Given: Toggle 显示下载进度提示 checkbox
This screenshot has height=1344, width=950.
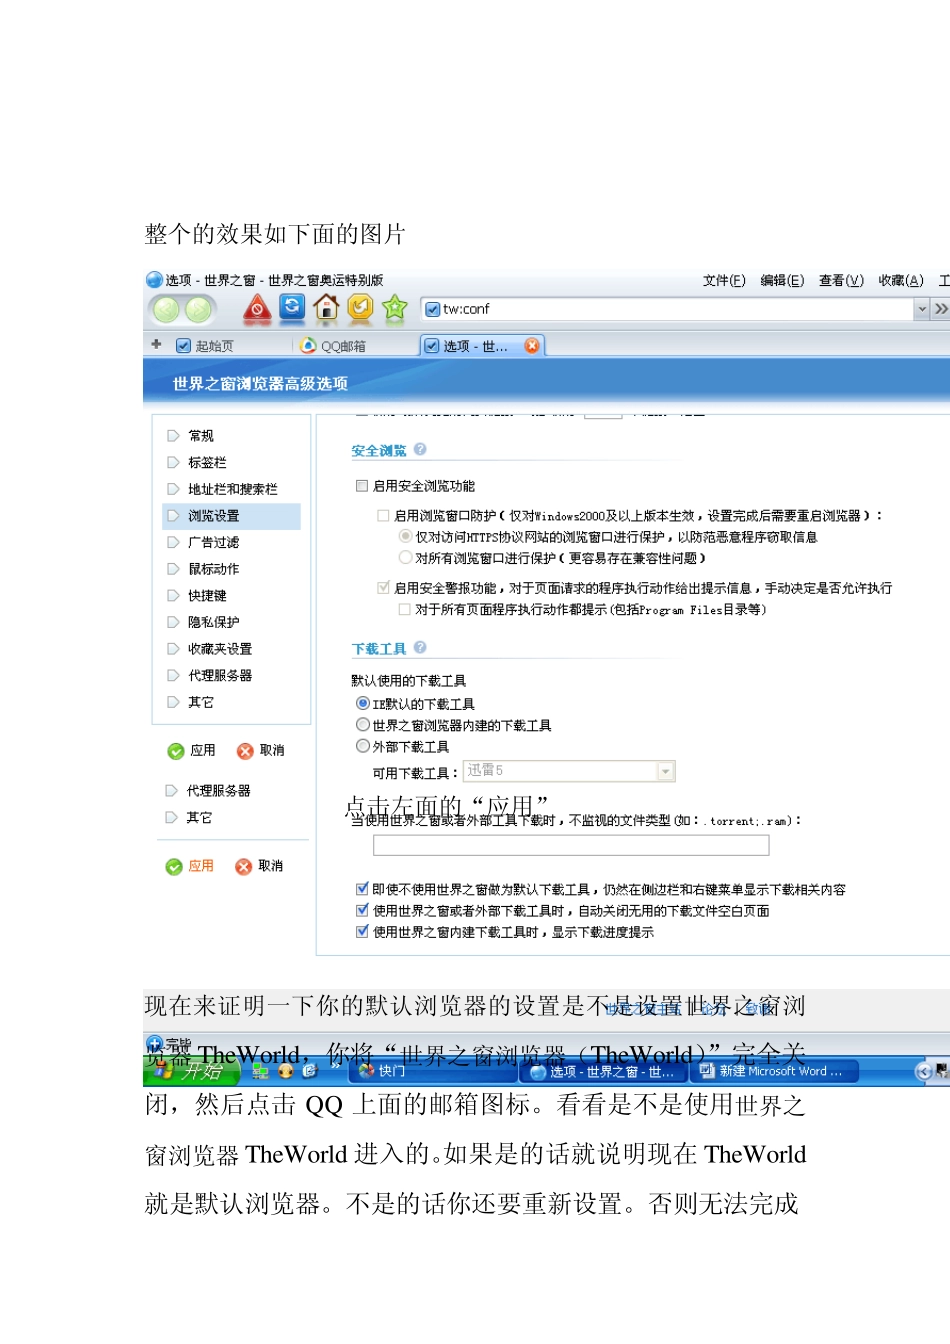Looking at the screenshot, I should (362, 932).
